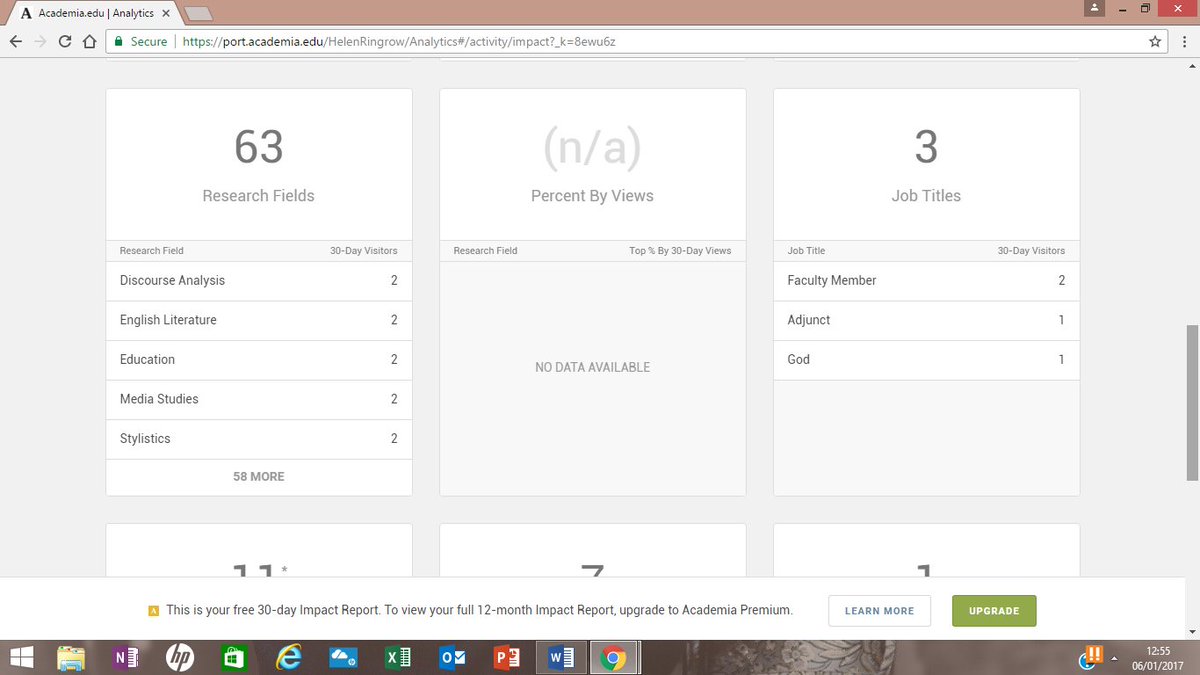
Task: Click the Chrome back arrow
Action: 15,42
